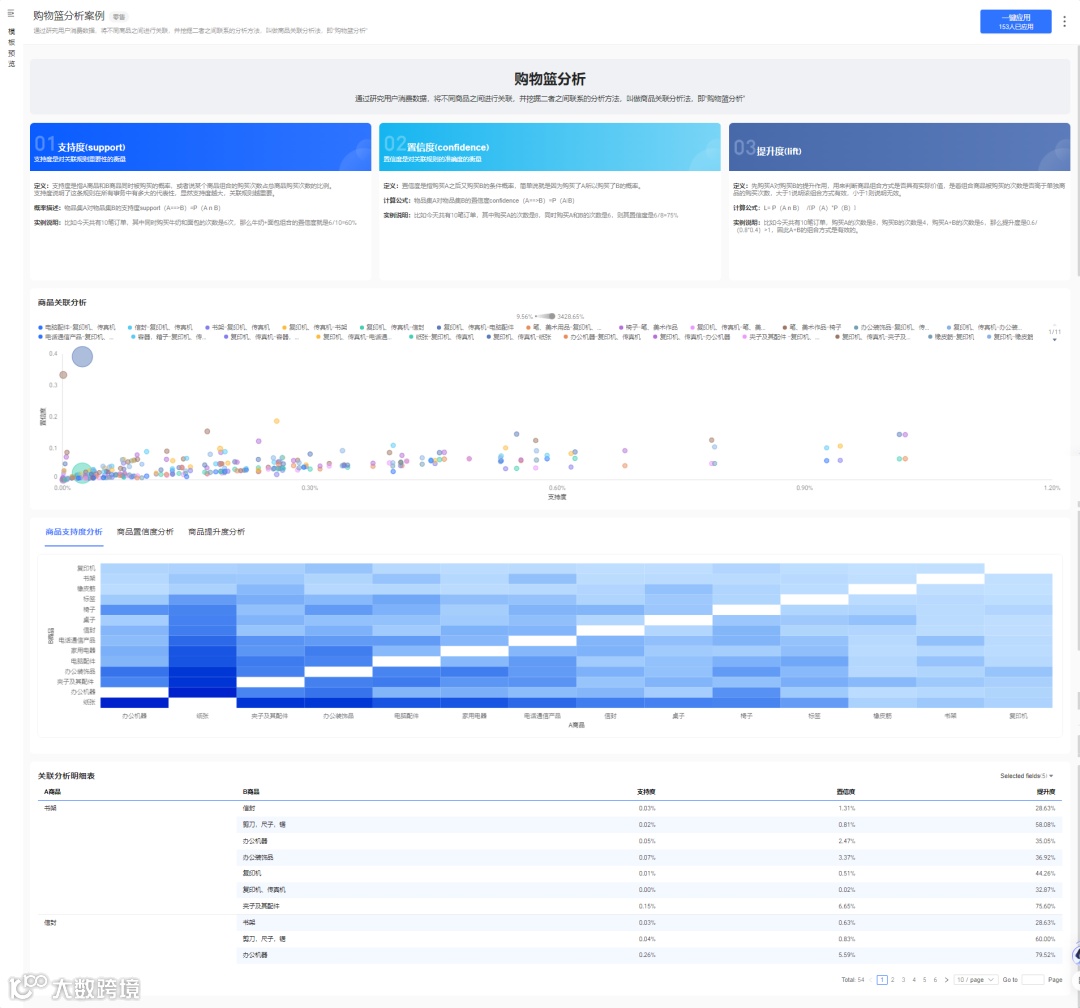Toggle legend series 橡皮筋-复印机
Viewport: 1080px width, 1008px height.
pos(951,337)
